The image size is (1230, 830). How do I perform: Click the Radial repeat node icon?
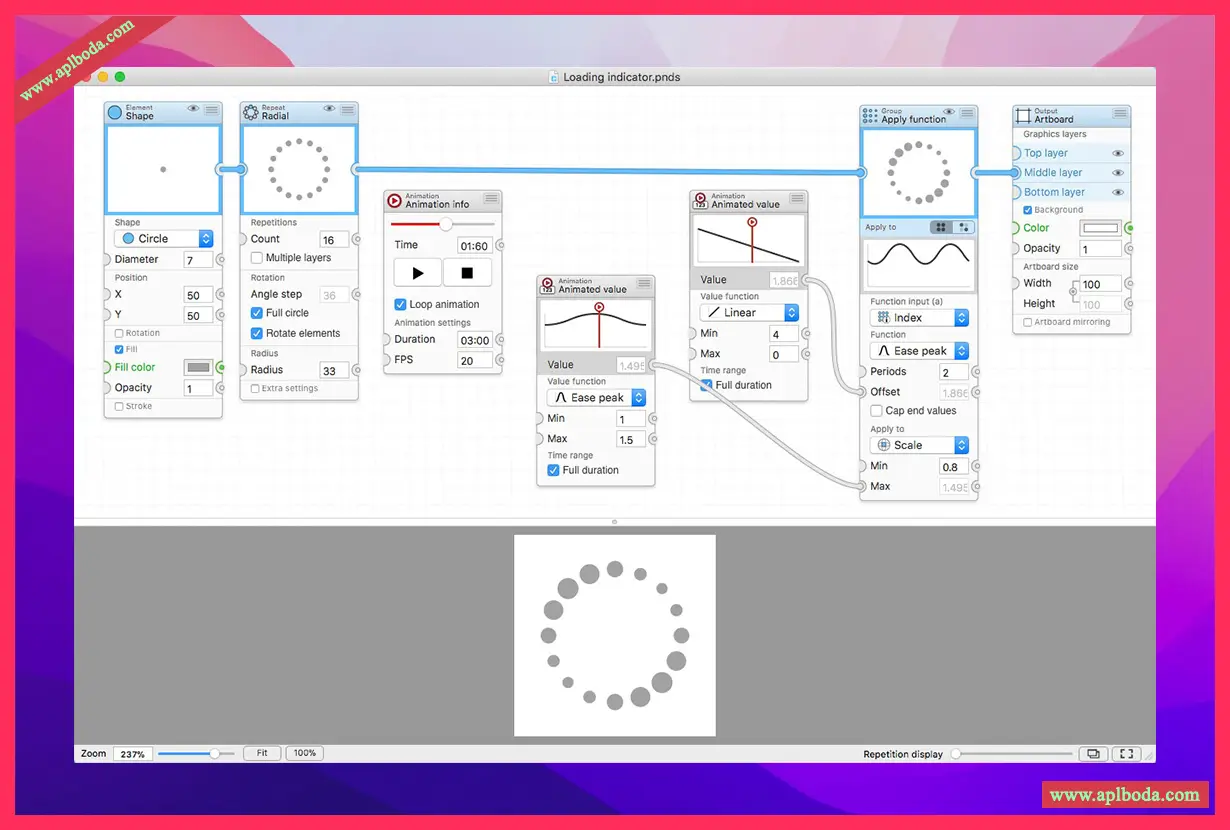coord(251,112)
